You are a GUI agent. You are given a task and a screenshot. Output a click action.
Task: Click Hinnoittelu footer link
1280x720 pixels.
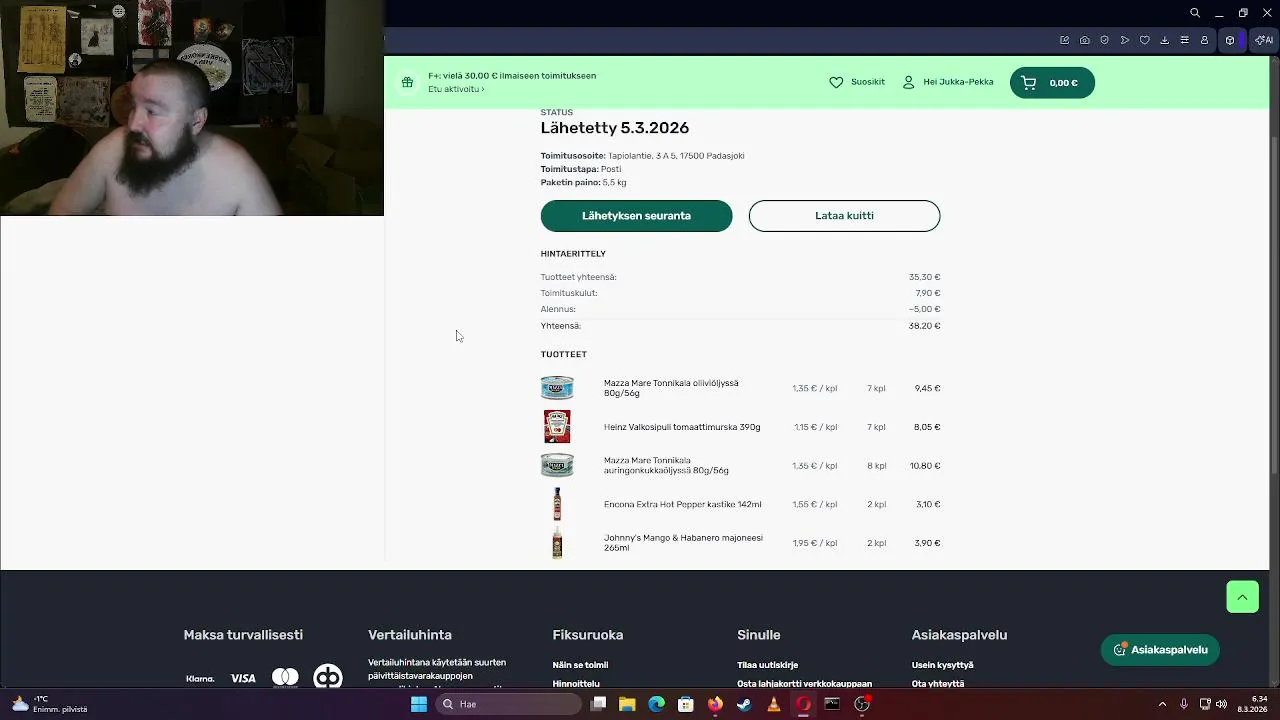[576, 684]
